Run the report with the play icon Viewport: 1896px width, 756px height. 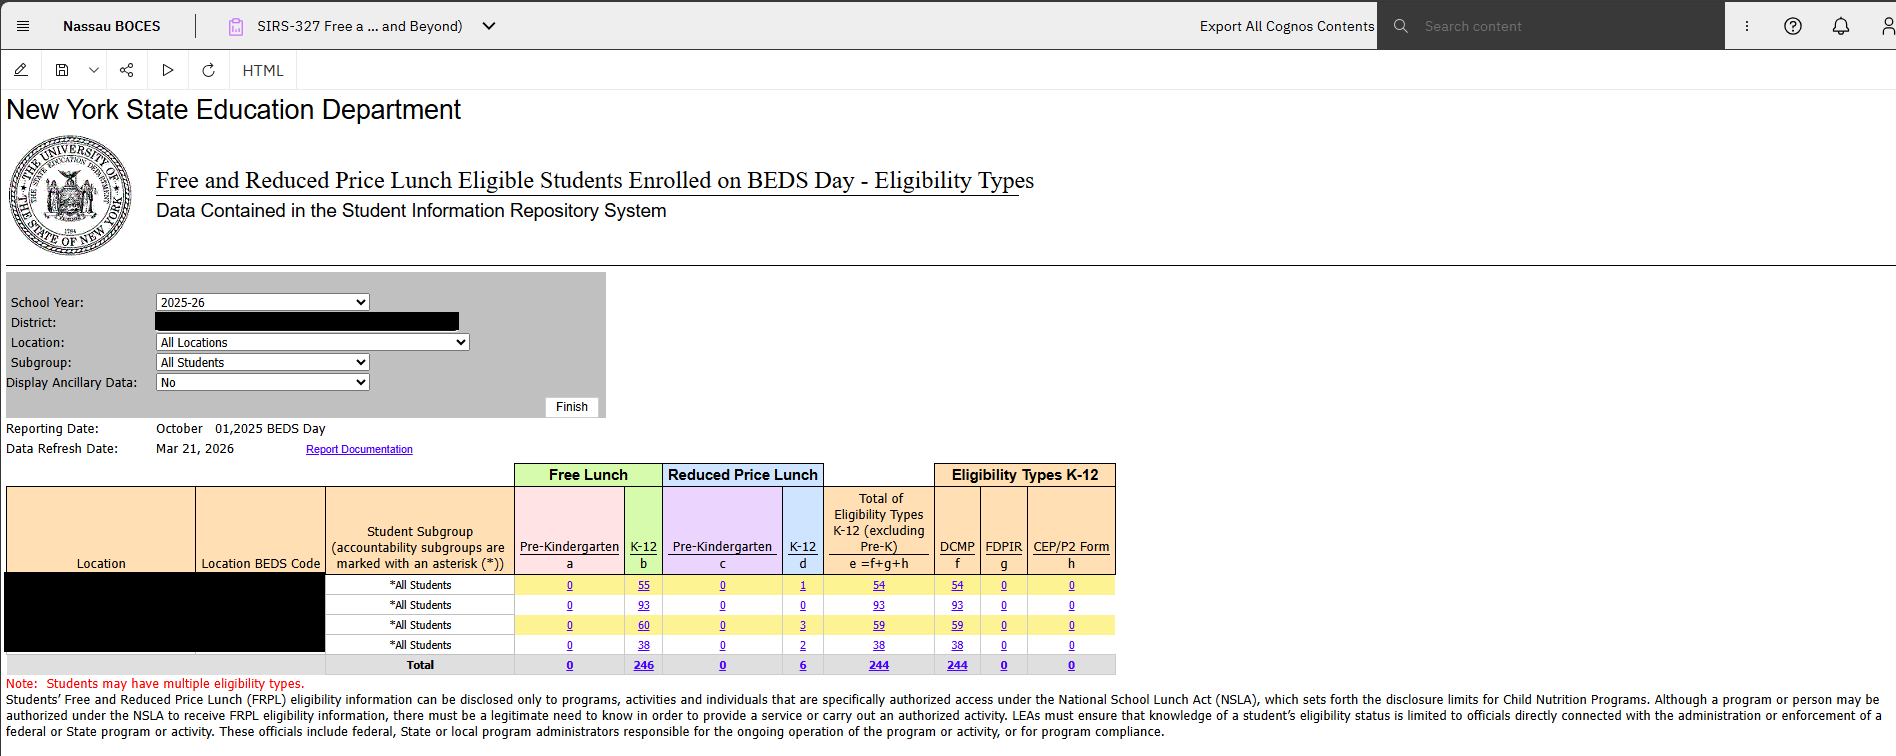pos(168,70)
